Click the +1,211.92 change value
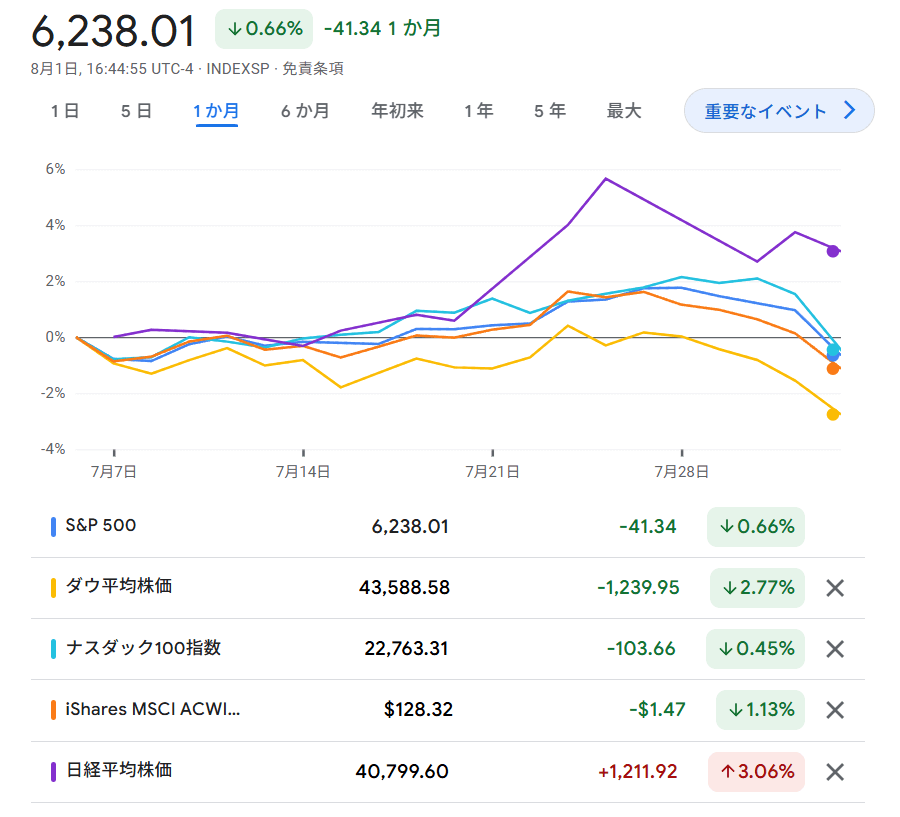The image size is (900, 817). click(638, 772)
